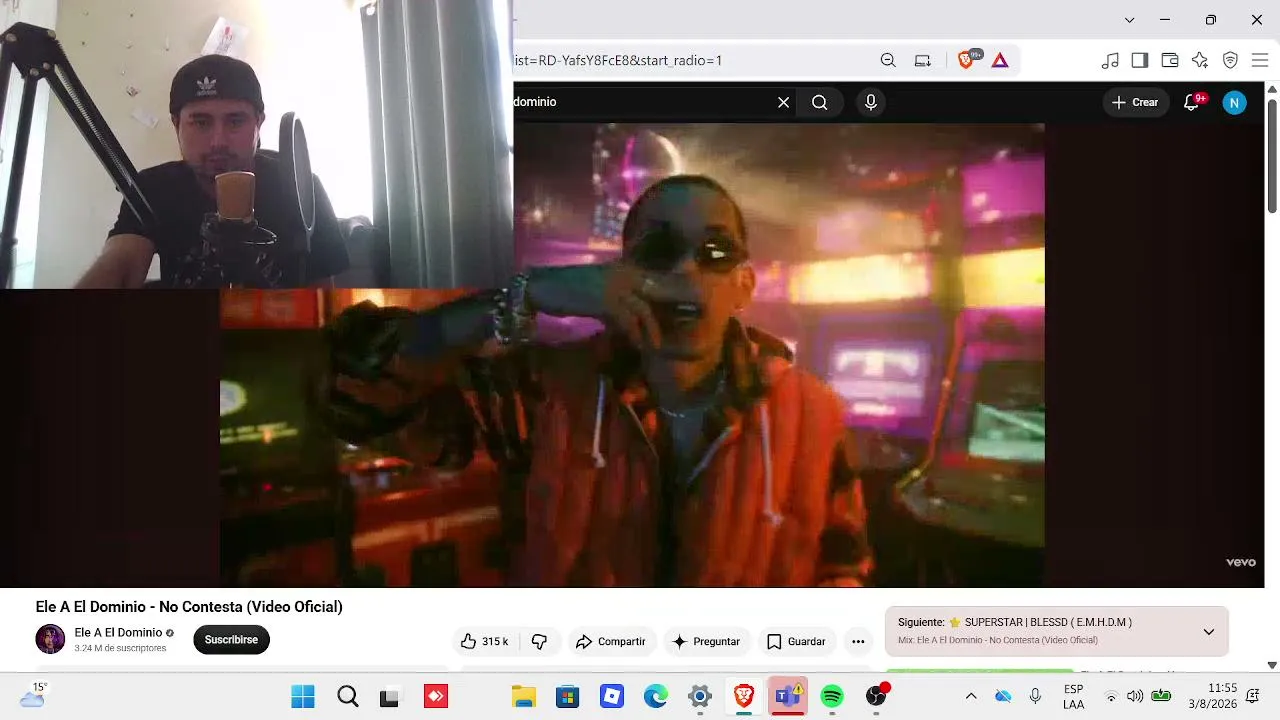Click the Compartir share button
Screen dimensions: 1280x720
610,641
